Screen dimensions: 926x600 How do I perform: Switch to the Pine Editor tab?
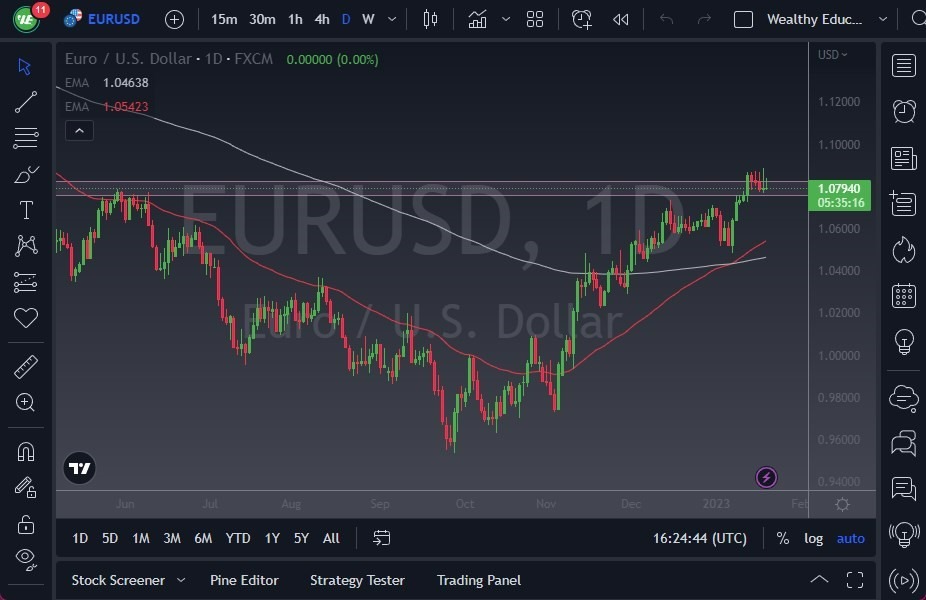pos(244,580)
